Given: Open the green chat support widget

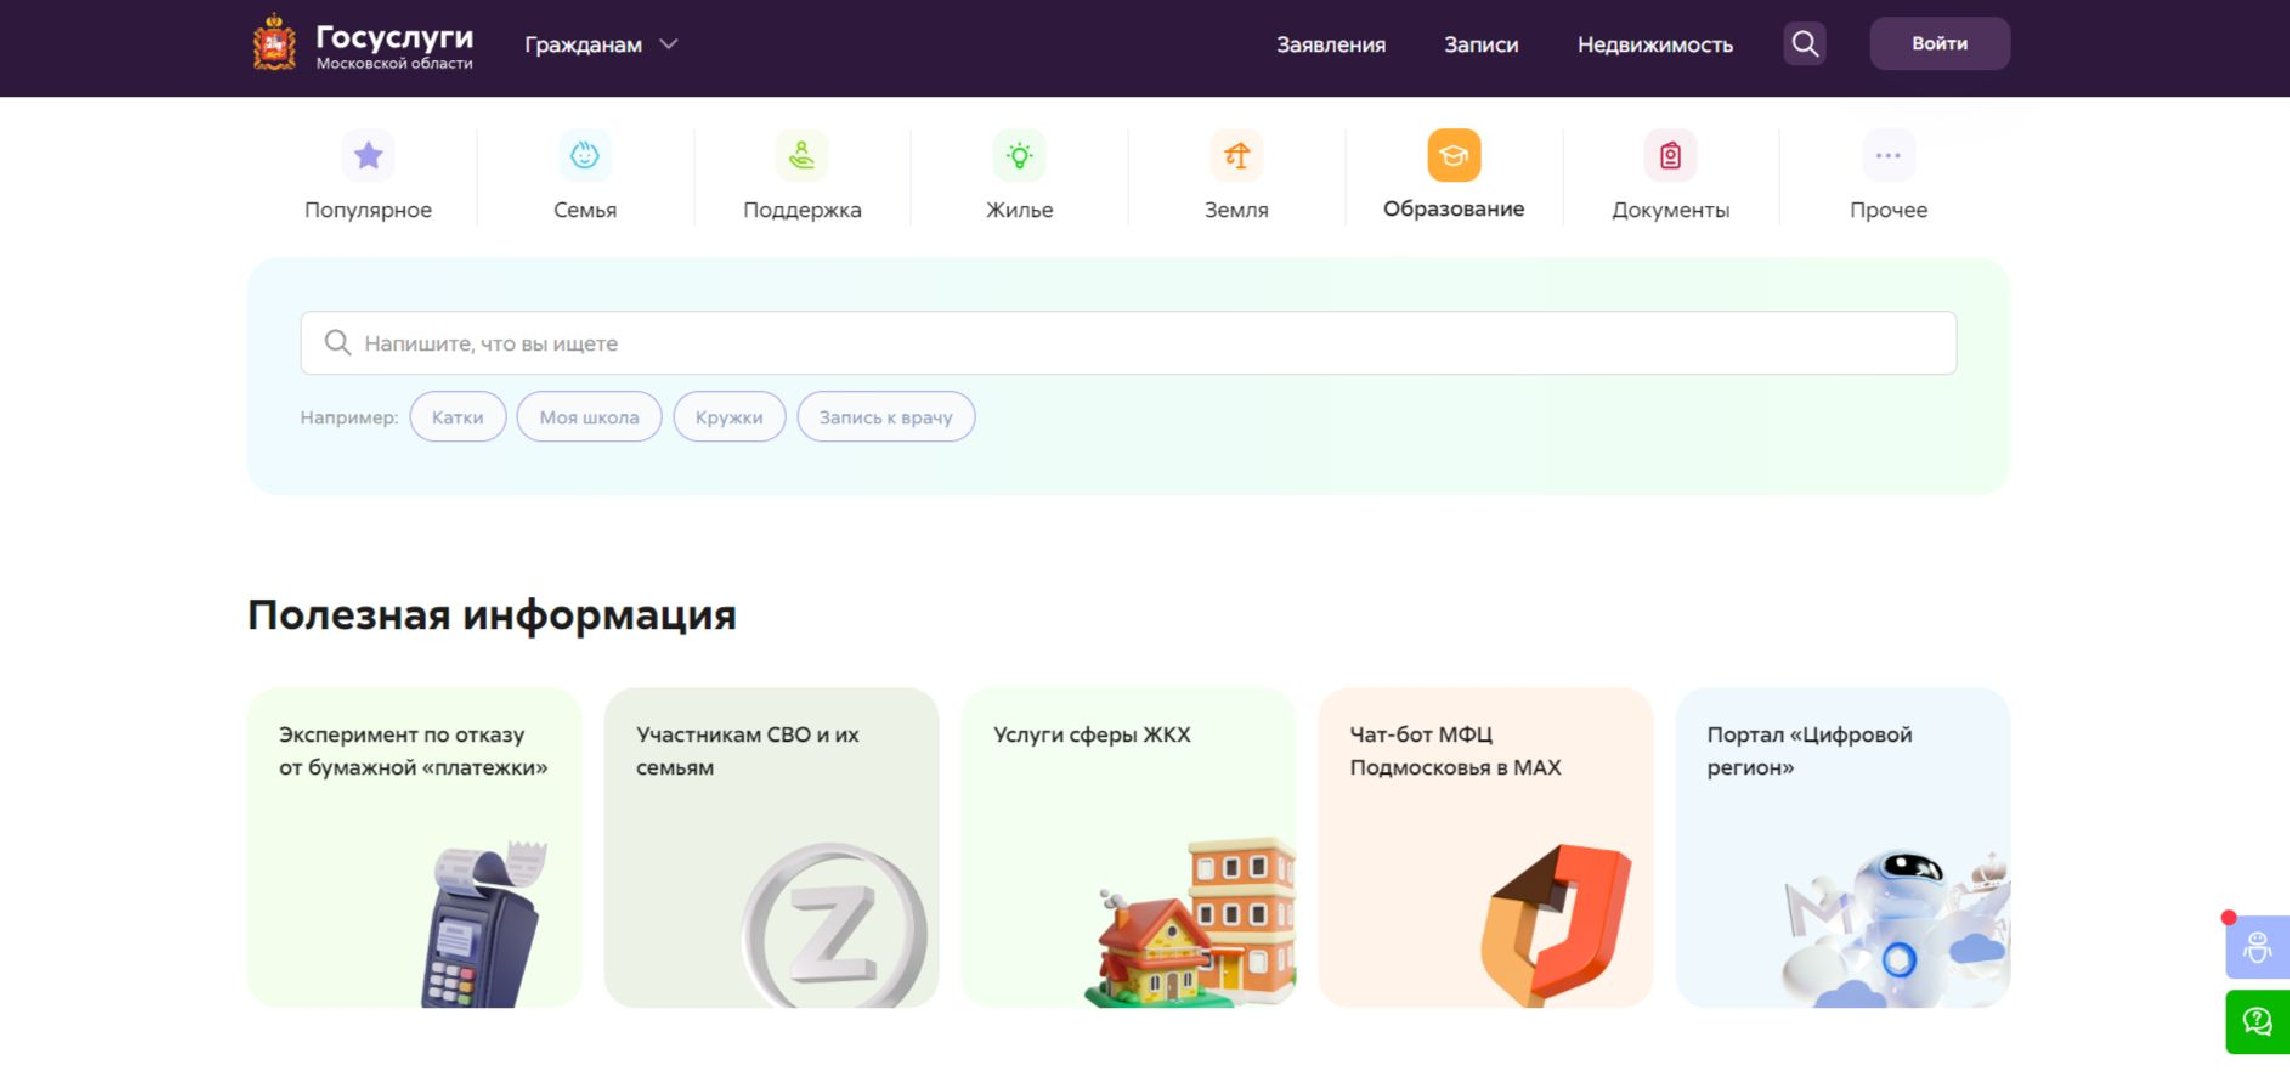Looking at the screenshot, I should pos(2257,1022).
